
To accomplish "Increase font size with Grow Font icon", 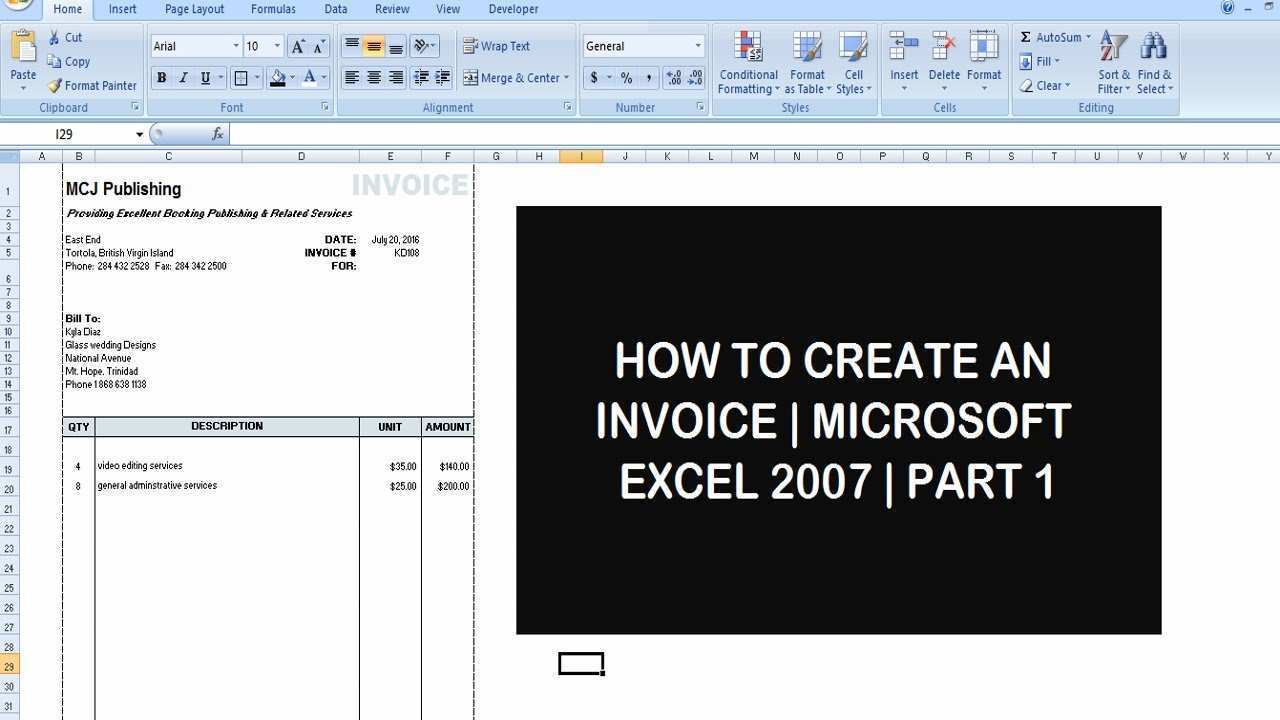I will point(298,46).
